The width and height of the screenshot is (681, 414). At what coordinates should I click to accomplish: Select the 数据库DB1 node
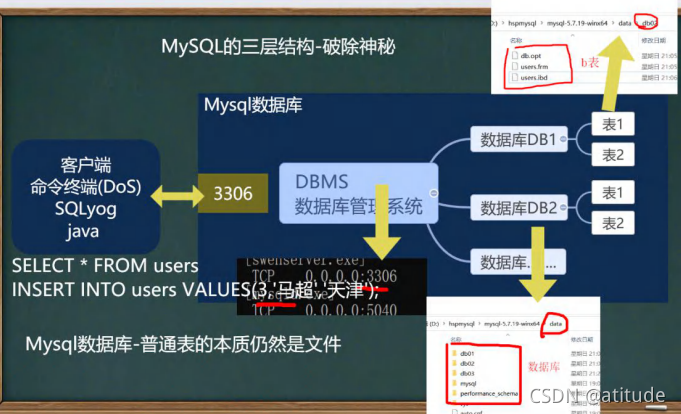click(519, 139)
